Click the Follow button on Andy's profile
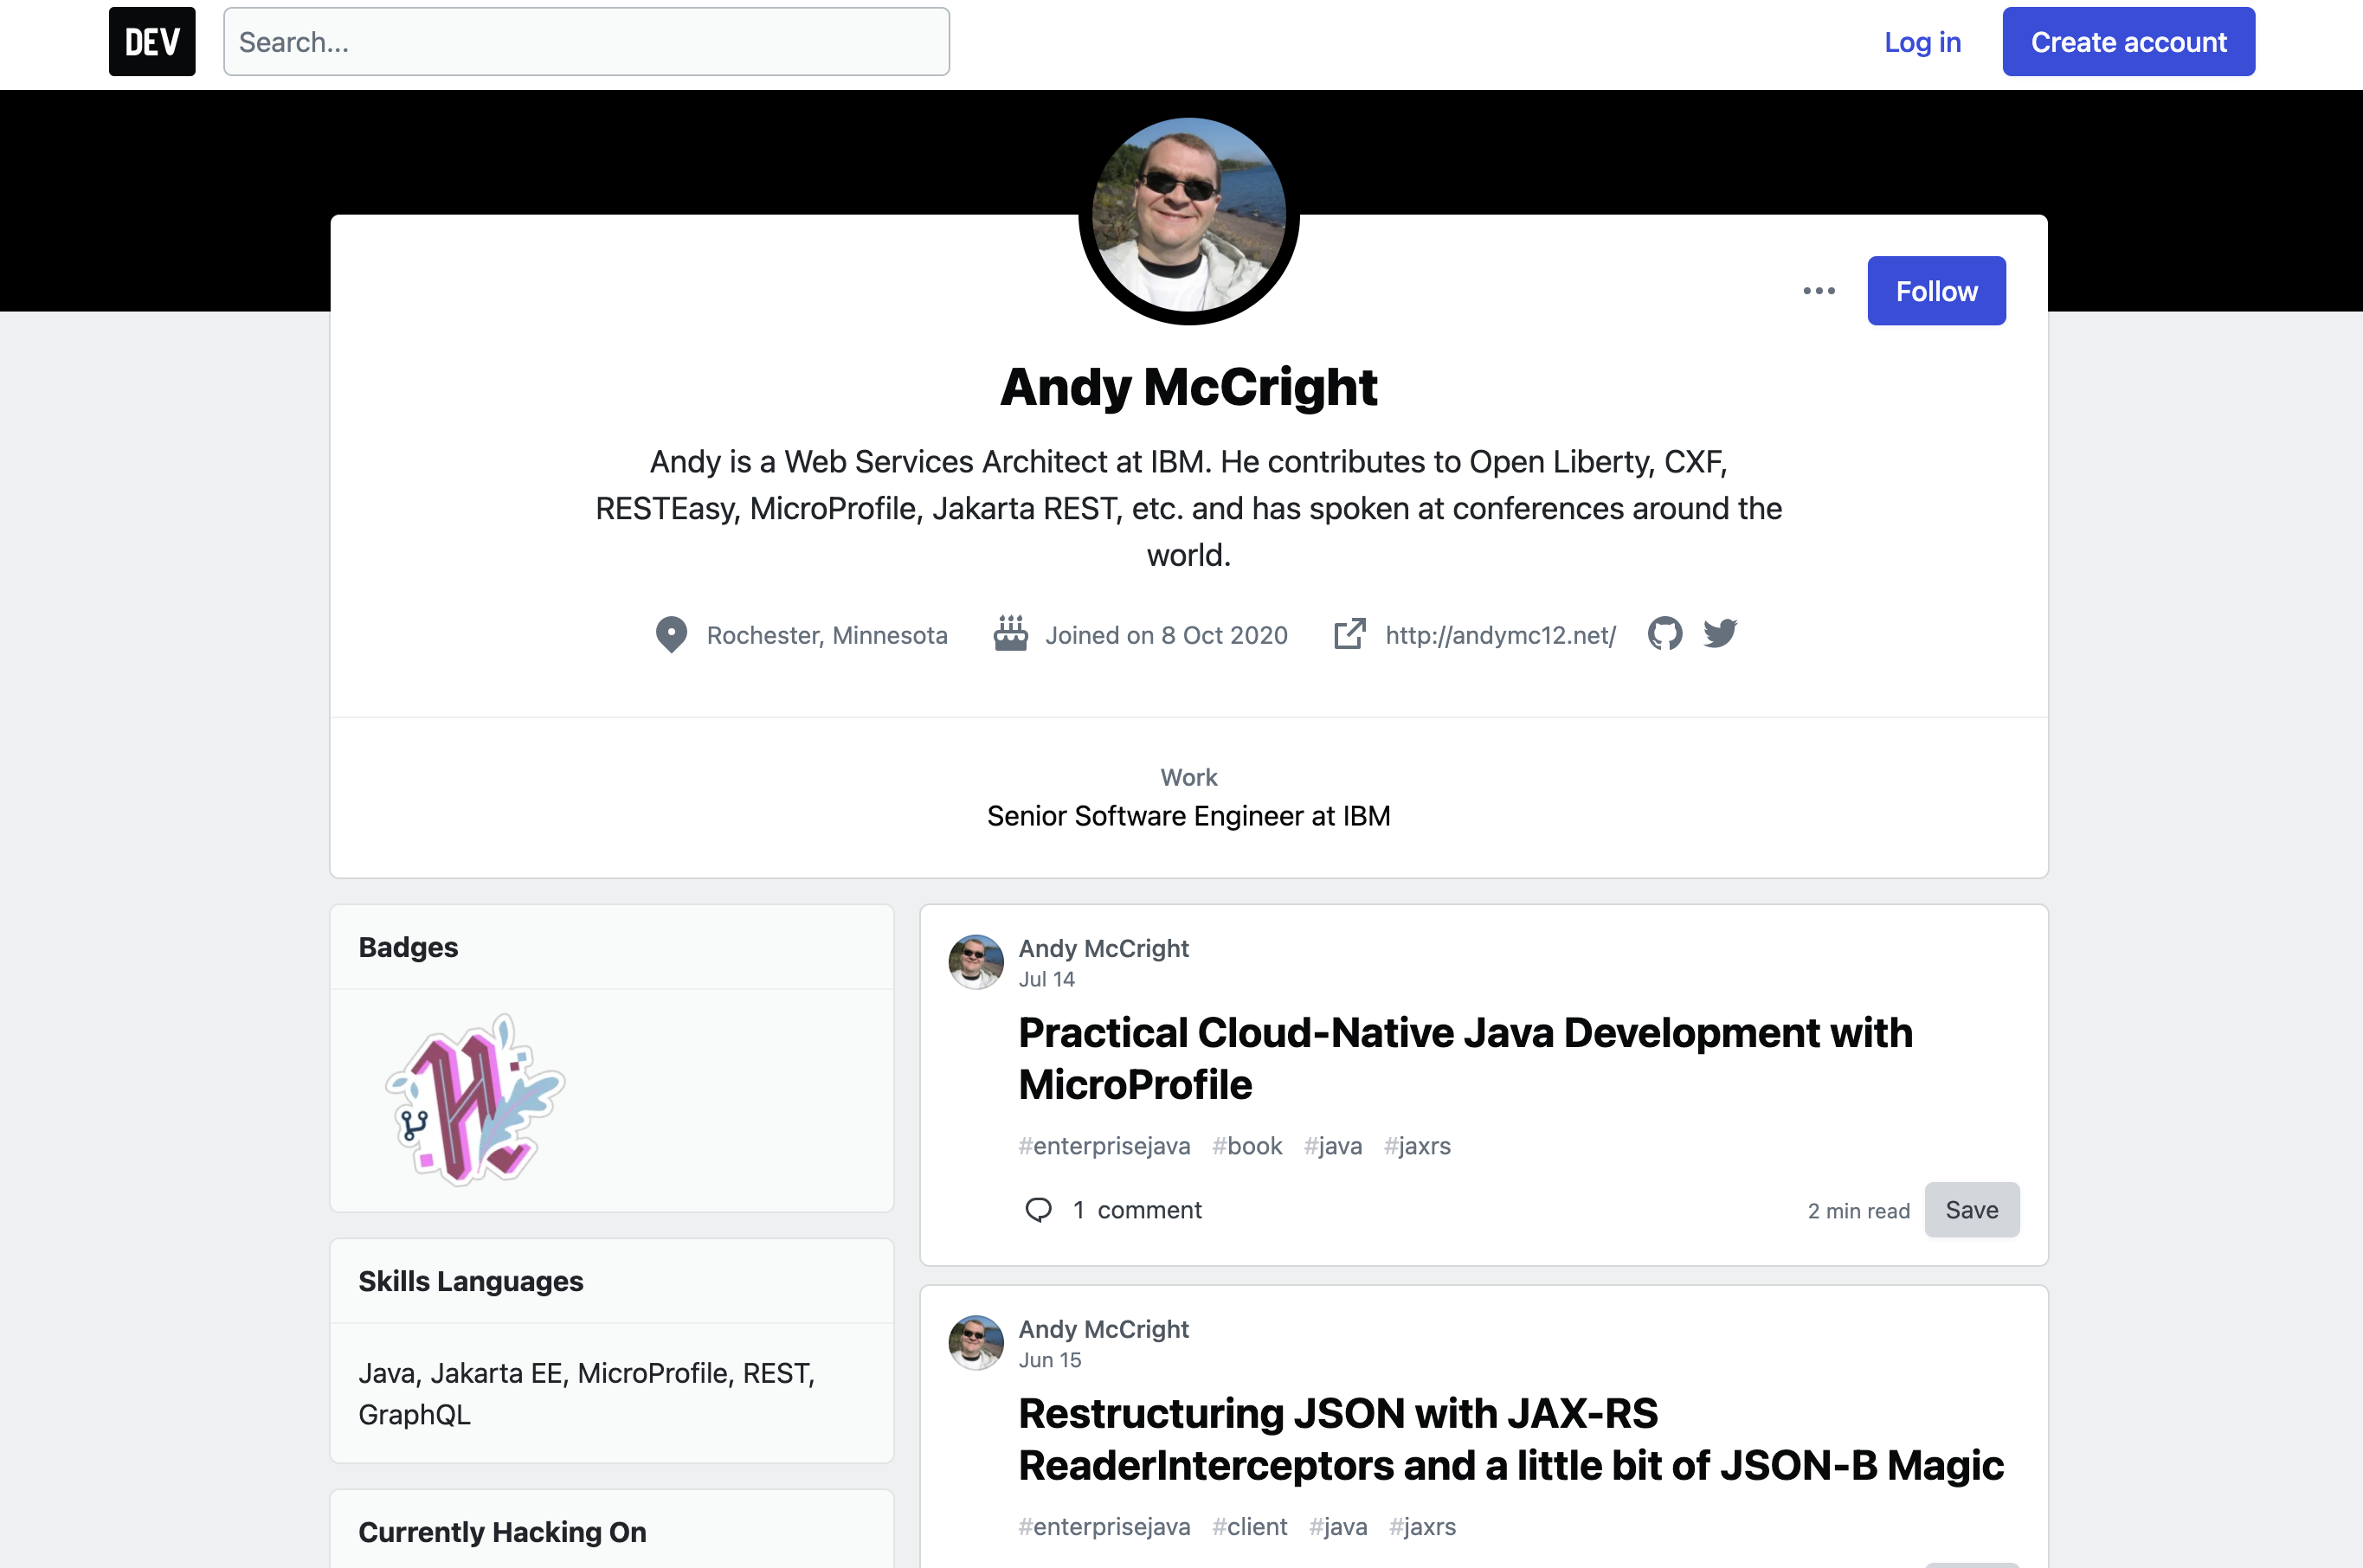The width and height of the screenshot is (2363, 1568). click(1935, 291)
